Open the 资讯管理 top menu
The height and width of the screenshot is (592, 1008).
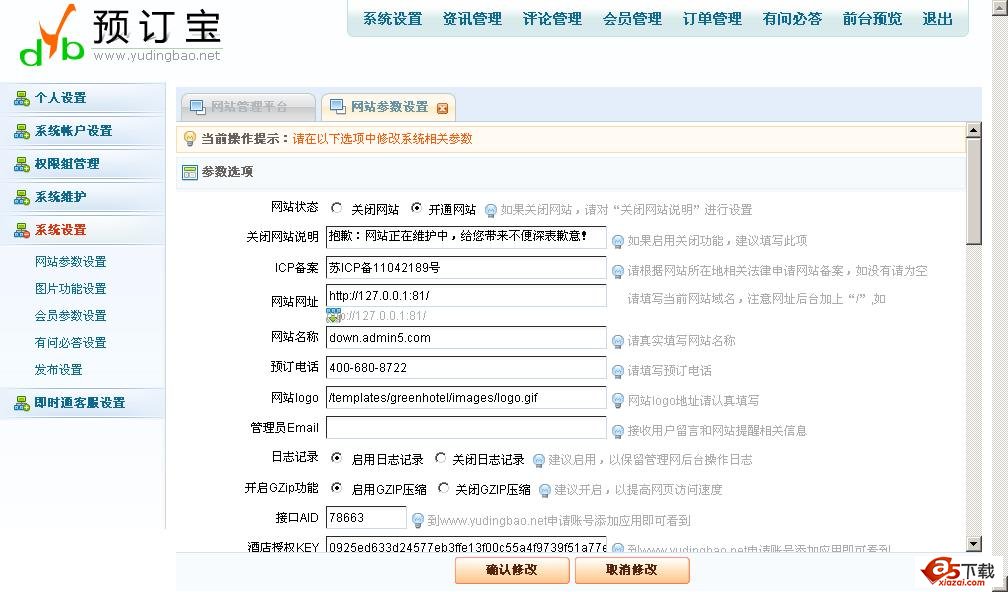click(472, 19)
